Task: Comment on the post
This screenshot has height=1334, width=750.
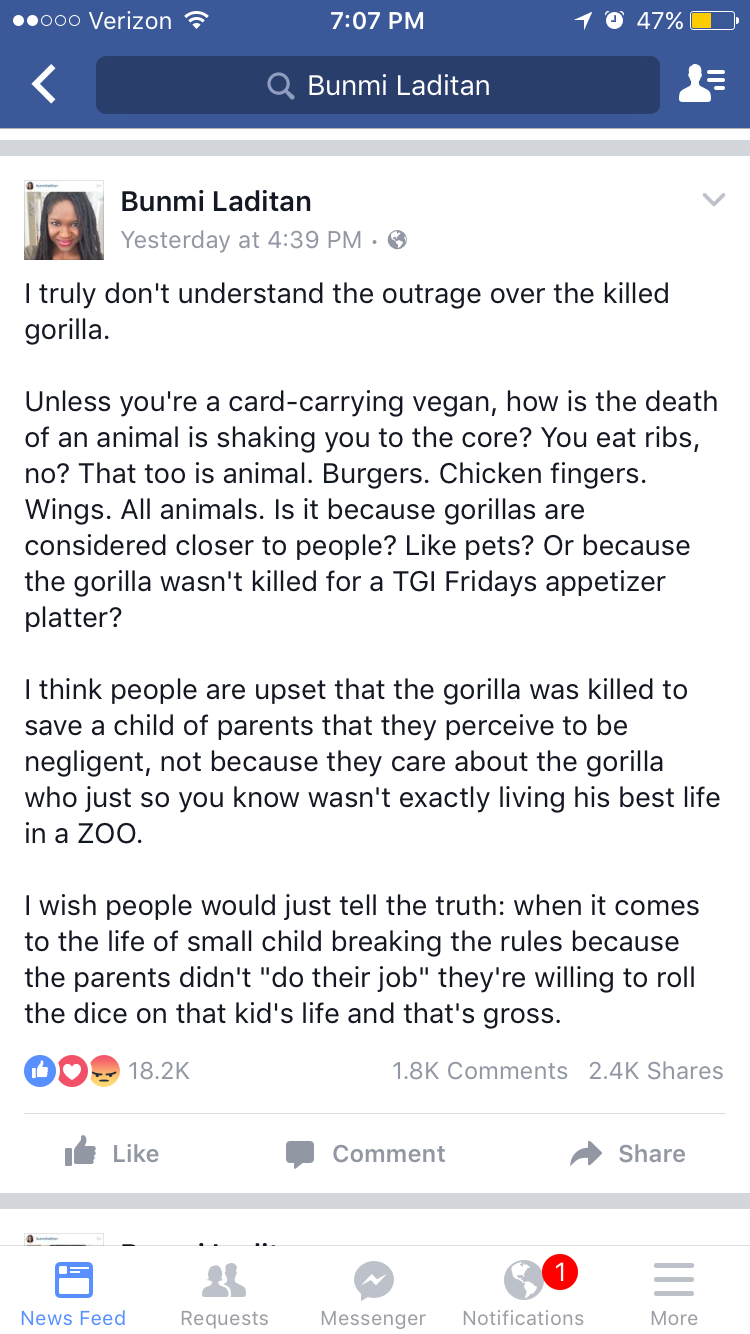Action: coord(365,1153)
